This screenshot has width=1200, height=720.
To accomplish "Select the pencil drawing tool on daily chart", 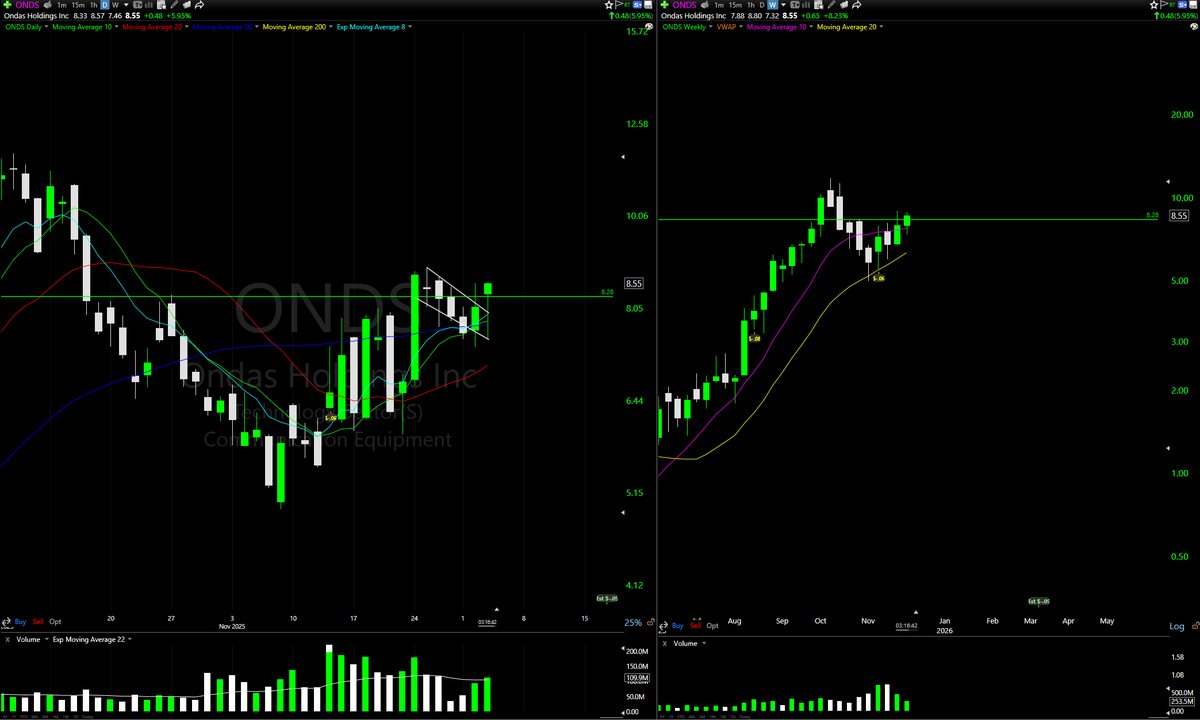I will [174, 5].
